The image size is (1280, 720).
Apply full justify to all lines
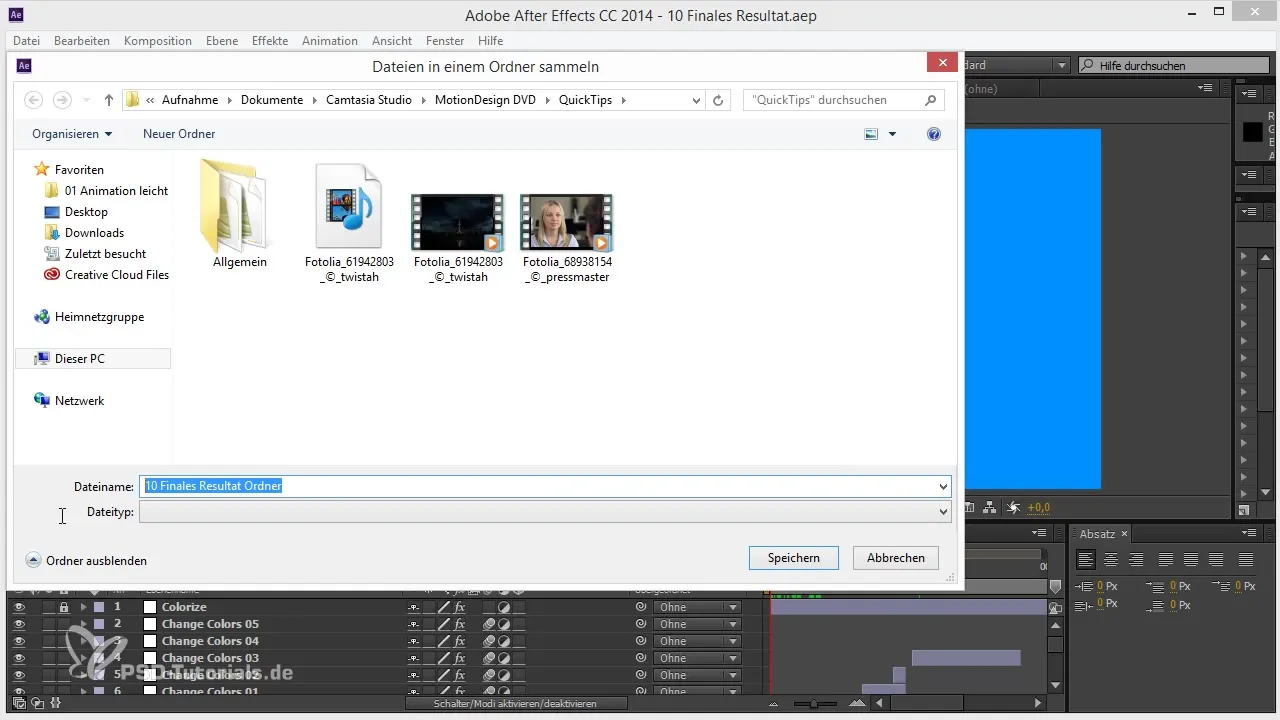pyautogui.click(x=1245, y=559)
